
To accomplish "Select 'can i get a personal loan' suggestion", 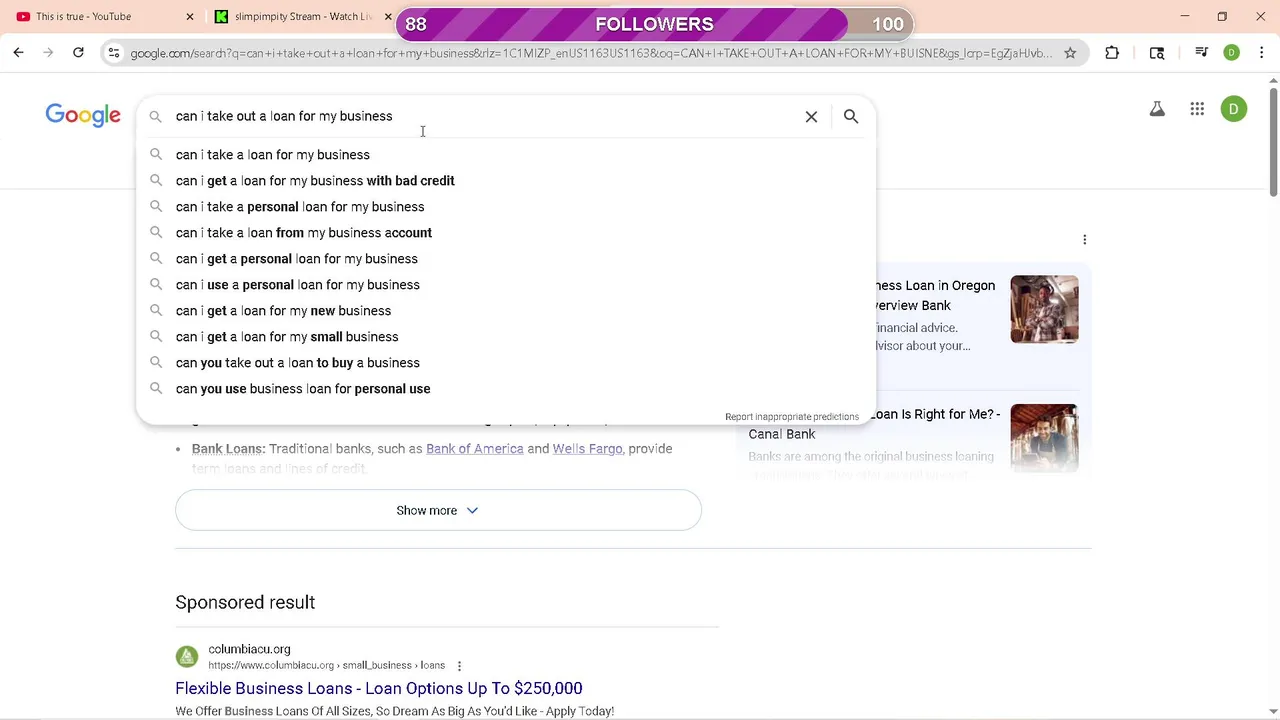I will click(x=297, y=259).
